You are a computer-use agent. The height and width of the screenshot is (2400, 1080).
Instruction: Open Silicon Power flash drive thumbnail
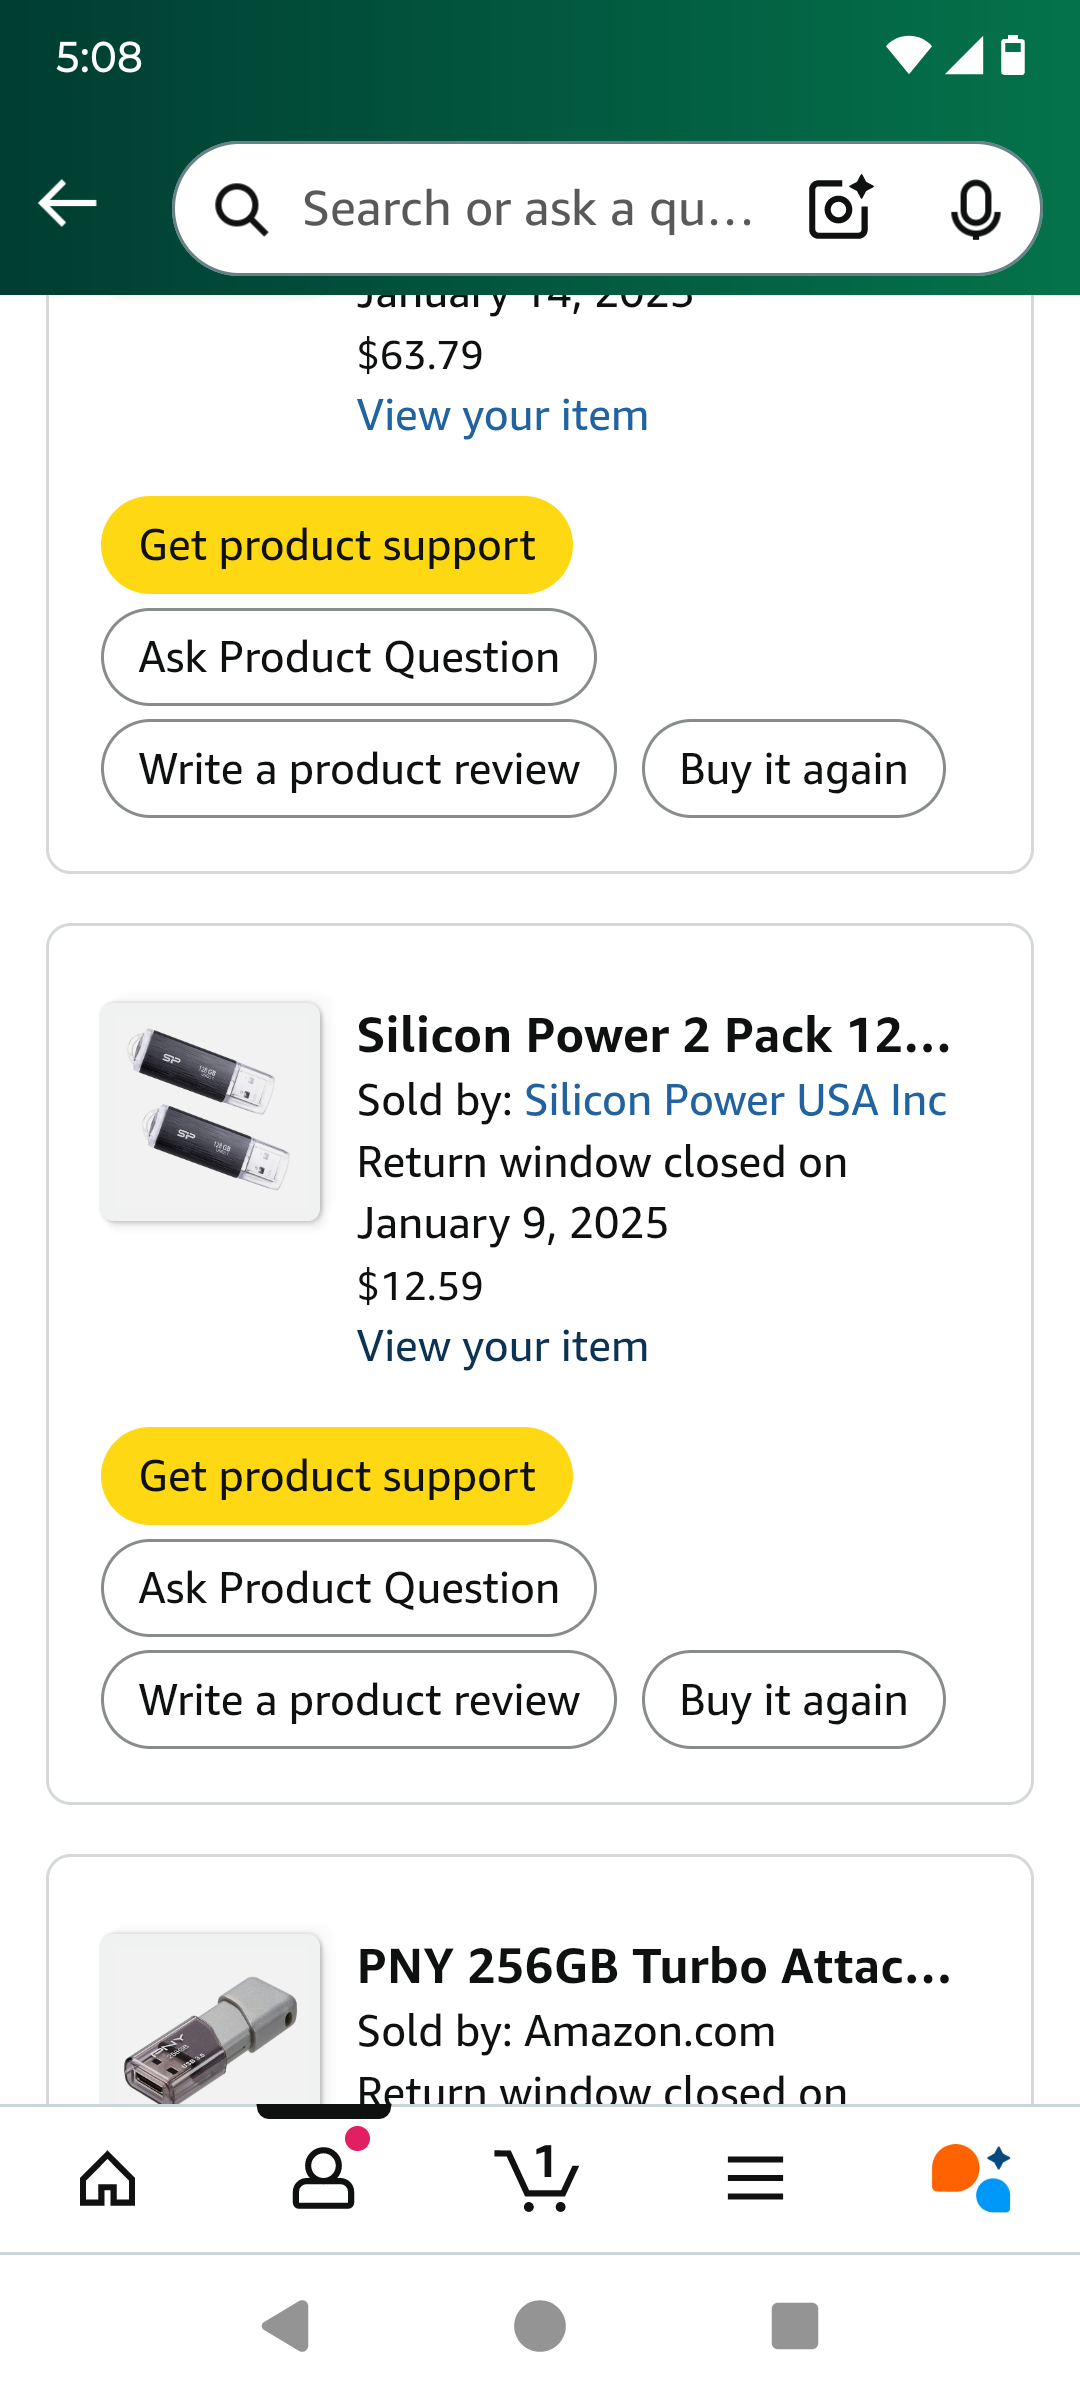pos(210,1111)
